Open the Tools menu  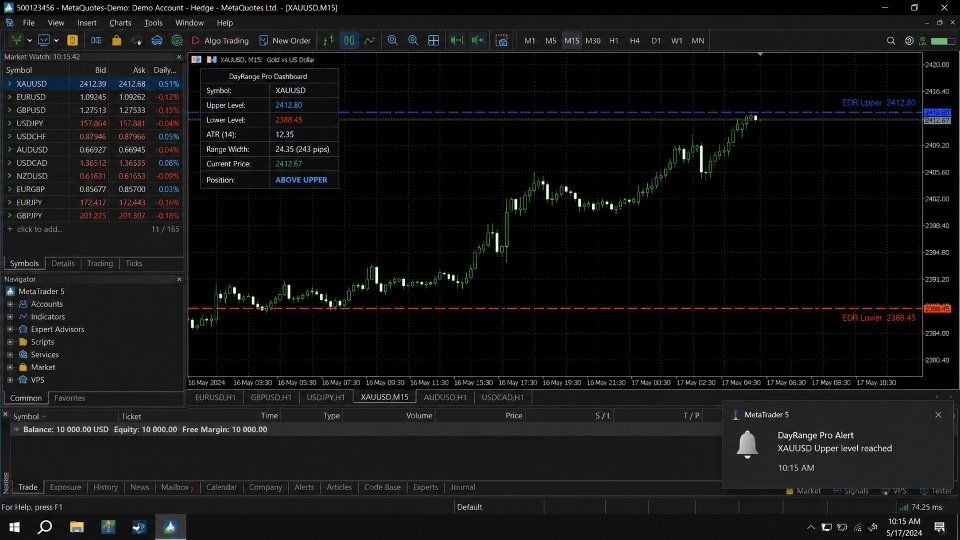coord(153,23)
